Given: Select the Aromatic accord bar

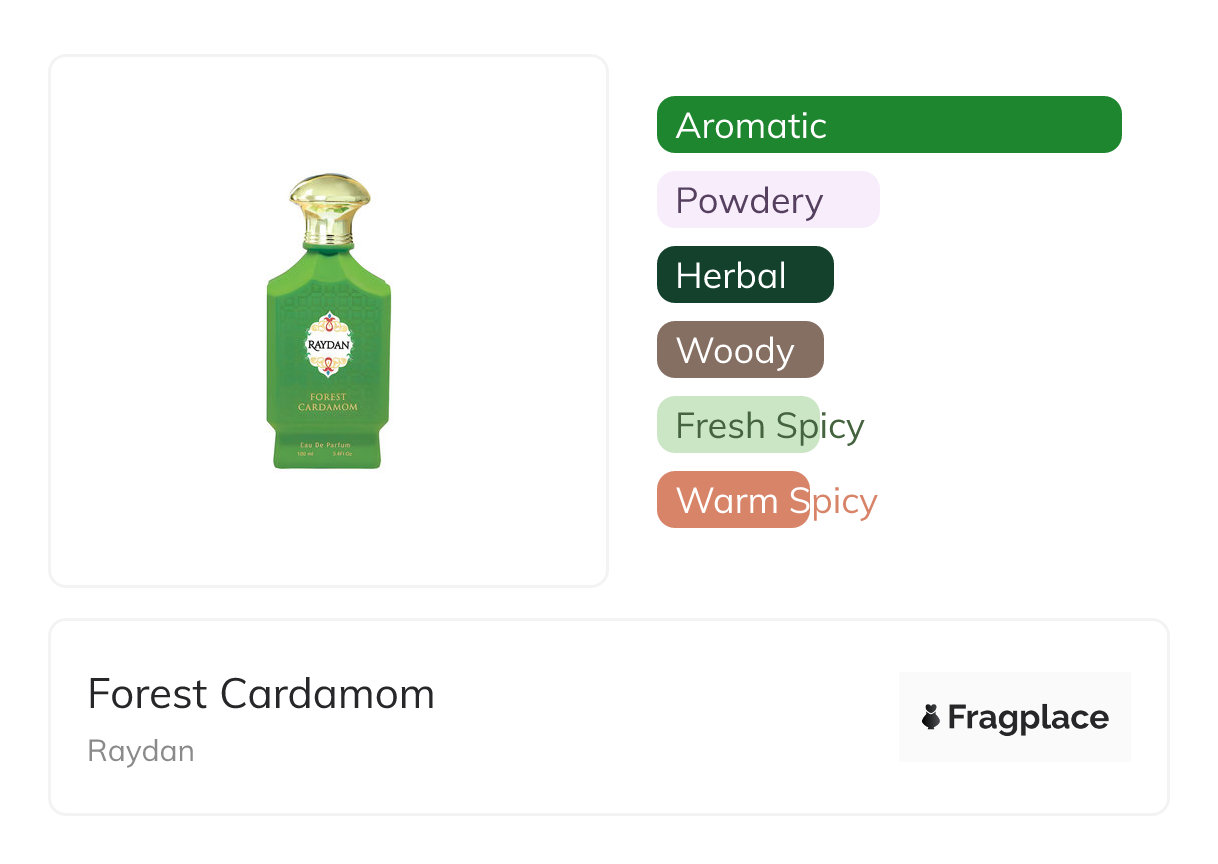Looking at the screenshot, I should 888,125.
